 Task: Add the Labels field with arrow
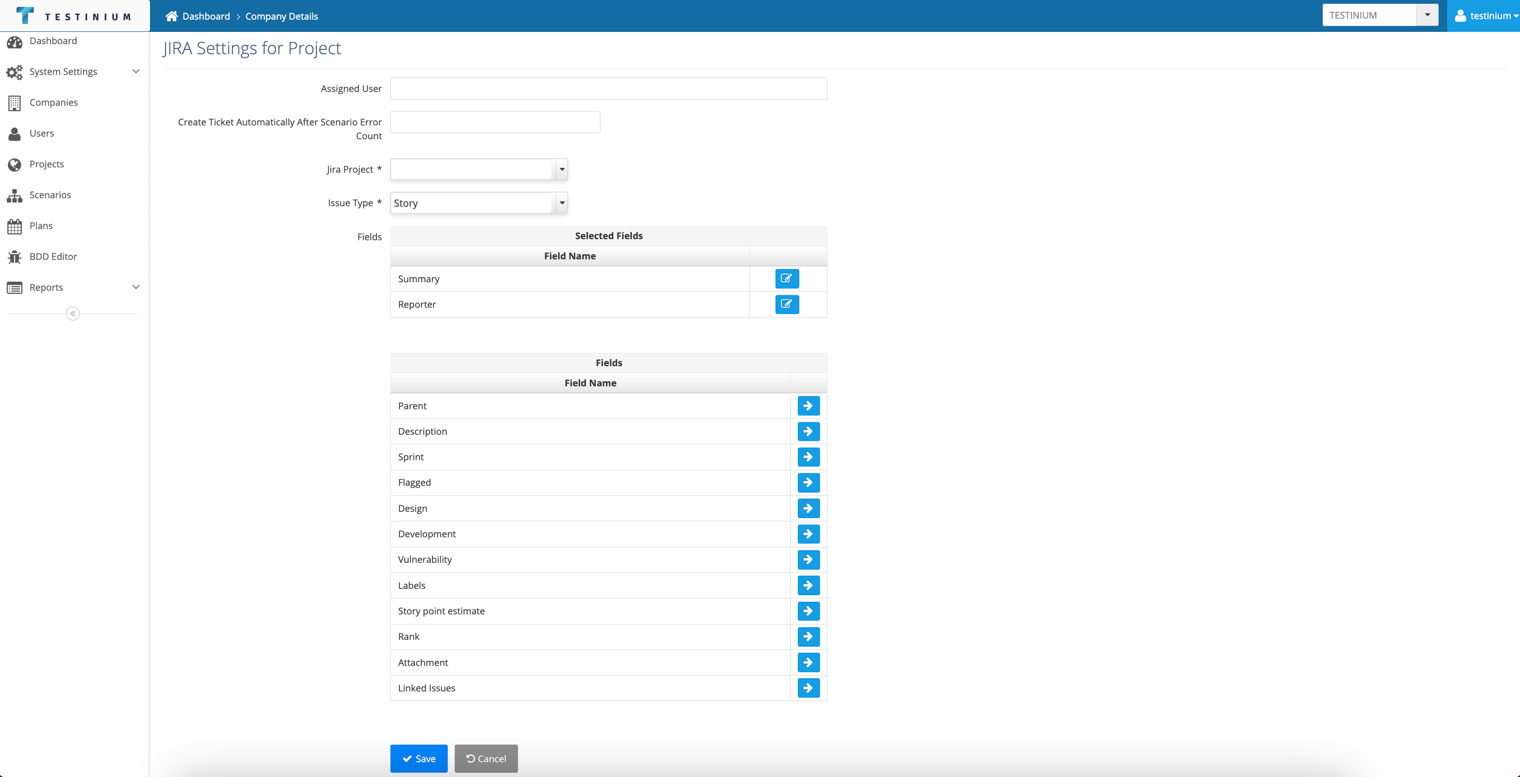[x=808, y=586]
